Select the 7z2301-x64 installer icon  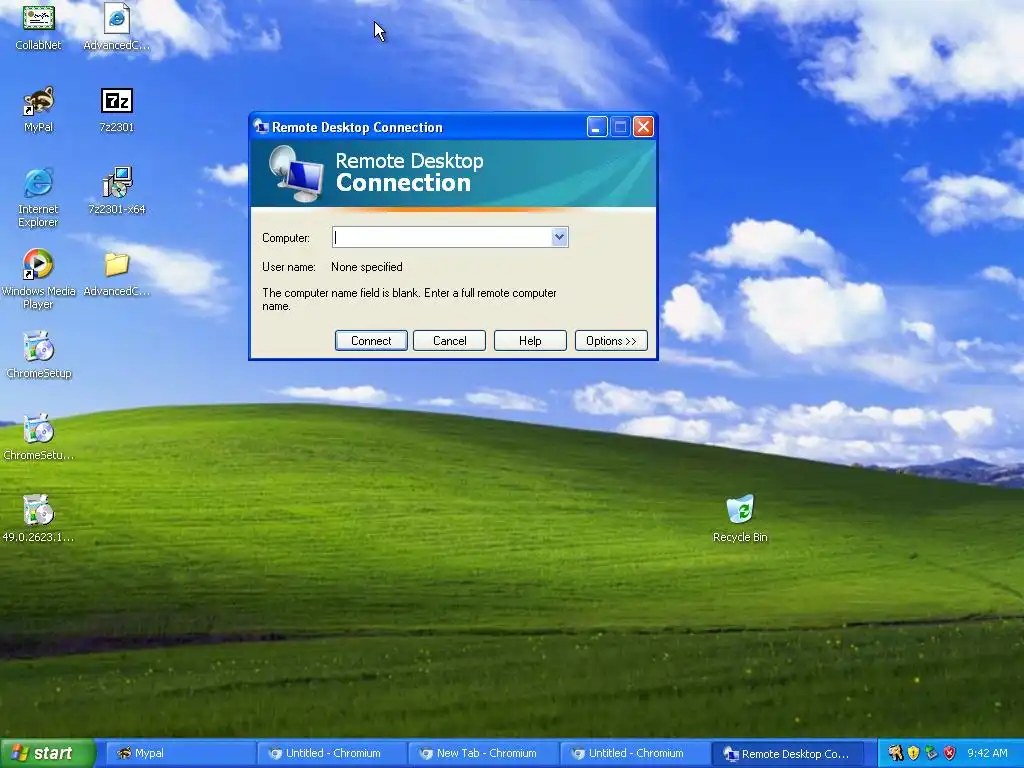click(x=117, y=191)
